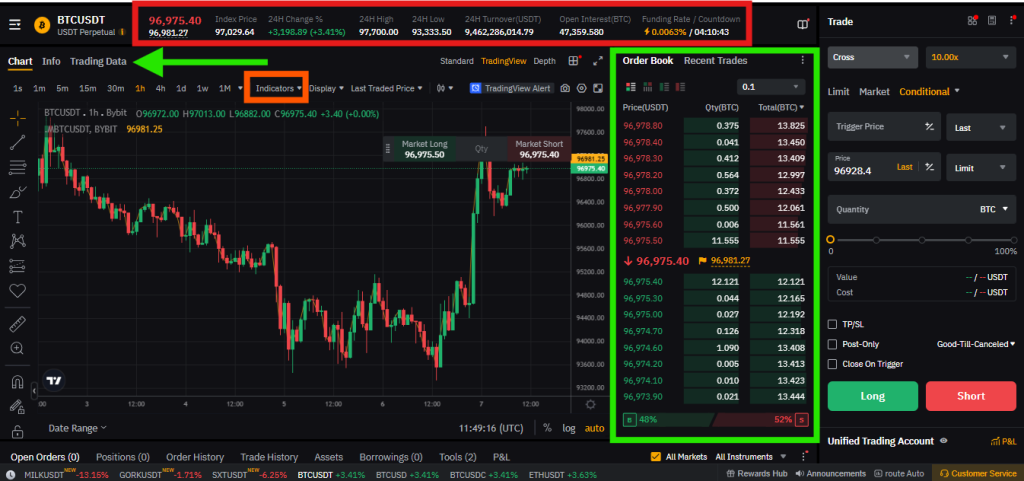This screenshot has width=1024, height=481.
Task: Click the quantity percentage slider handle
Action: (831, 240)
